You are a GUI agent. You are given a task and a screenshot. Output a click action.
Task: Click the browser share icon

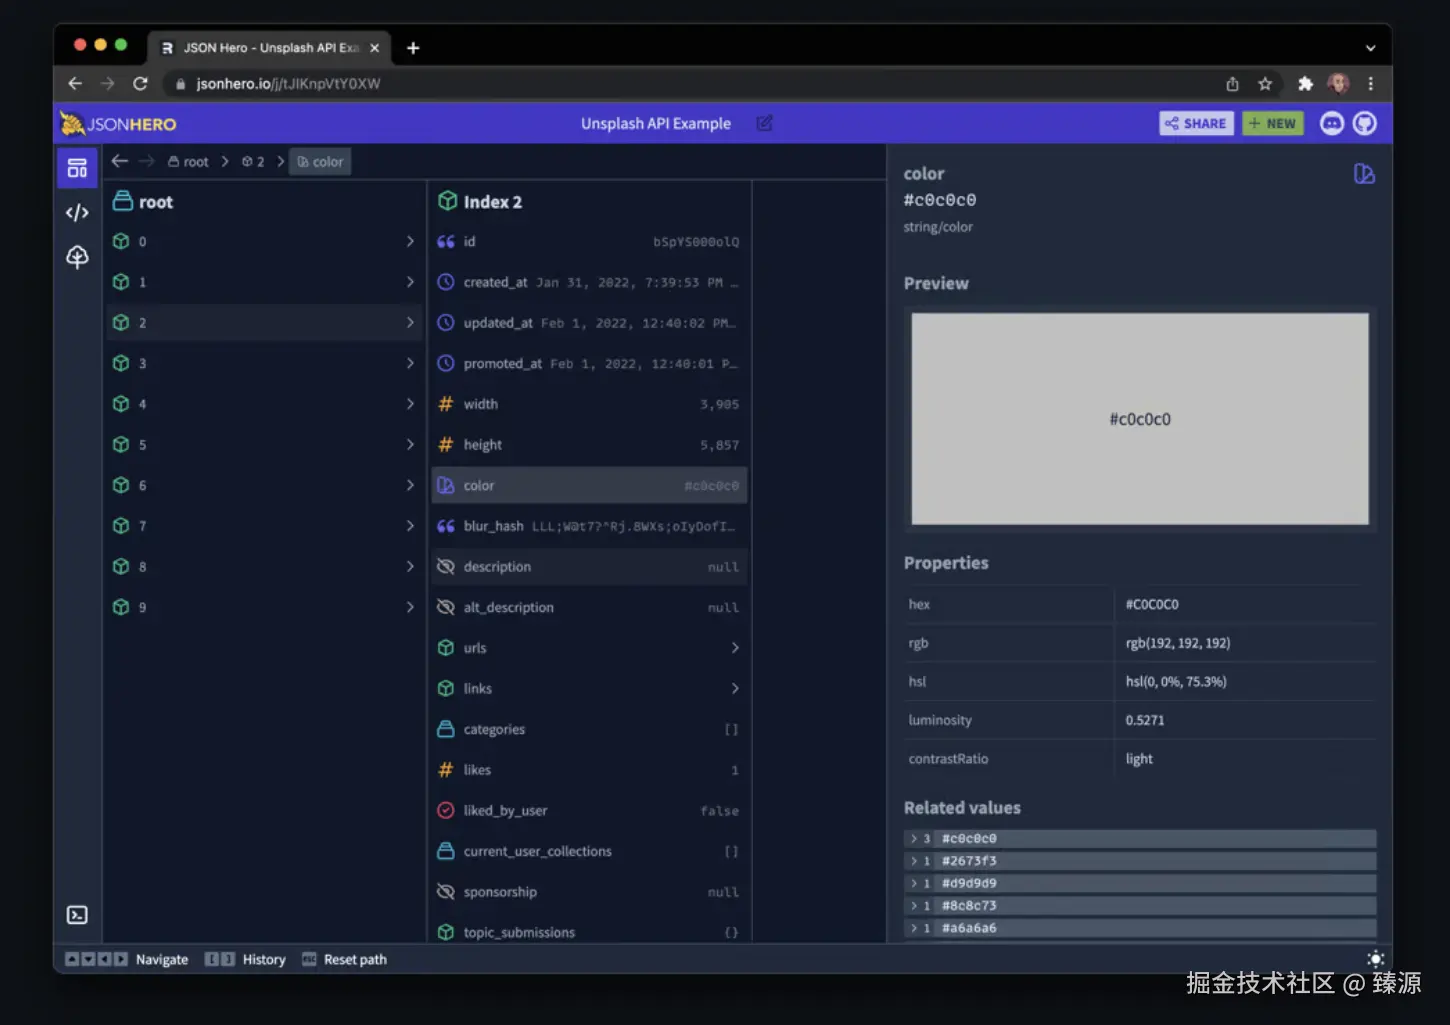click(x=1232, y=84)
